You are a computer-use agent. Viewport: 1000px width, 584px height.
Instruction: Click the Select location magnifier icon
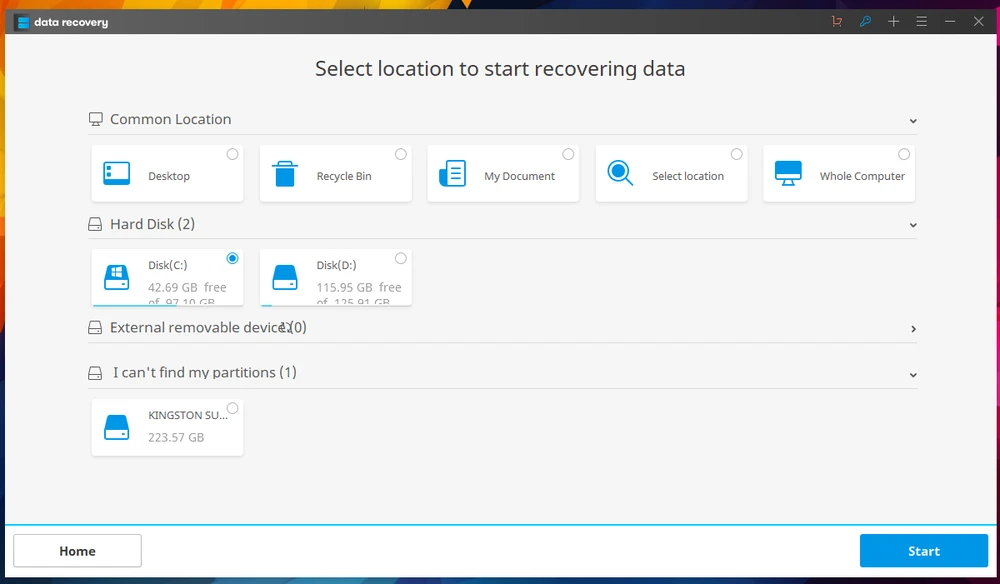tap(620, 174)
